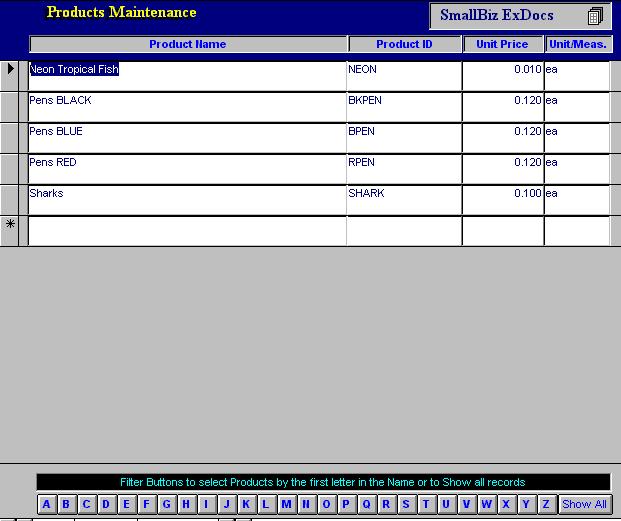The width and height of the screenshot is (621, 521).
Task: Select the Pens BLACK row selector
Action: (x=12, y=107)
